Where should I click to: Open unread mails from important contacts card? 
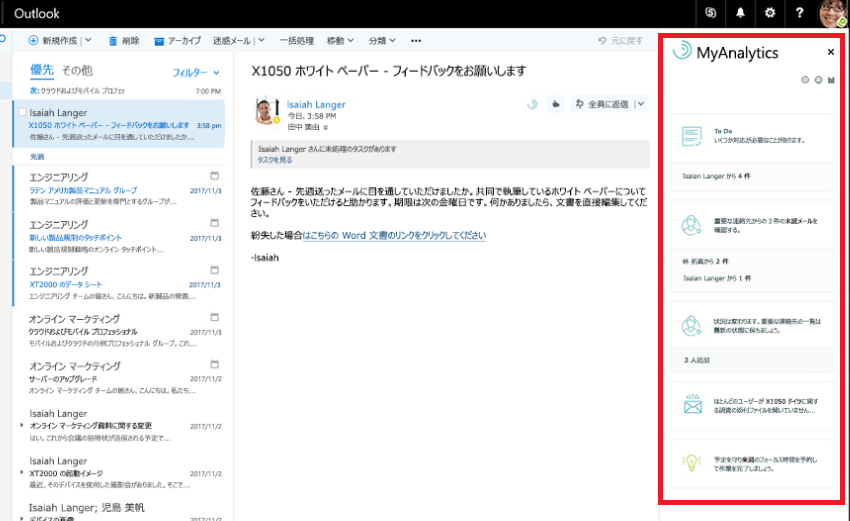[x=752, y=224]
